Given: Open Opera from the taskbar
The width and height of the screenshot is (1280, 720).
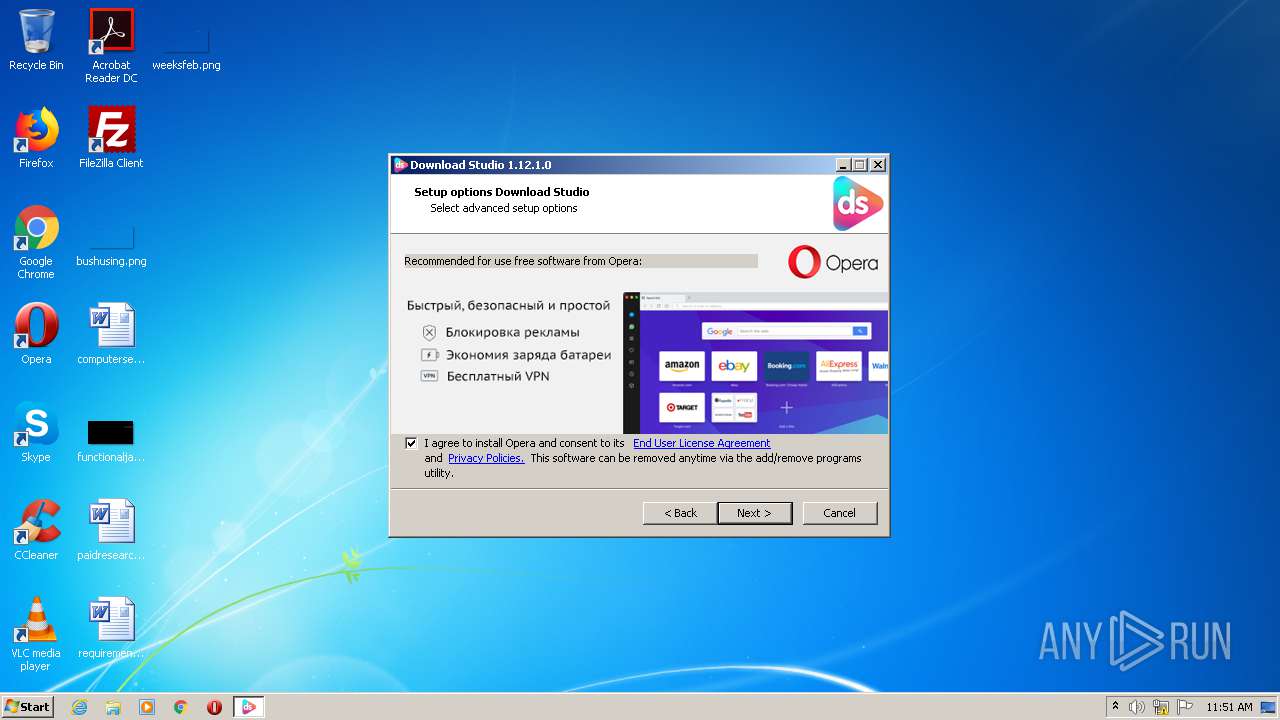Looking at the screenshot, I should [x=214, y=707].
